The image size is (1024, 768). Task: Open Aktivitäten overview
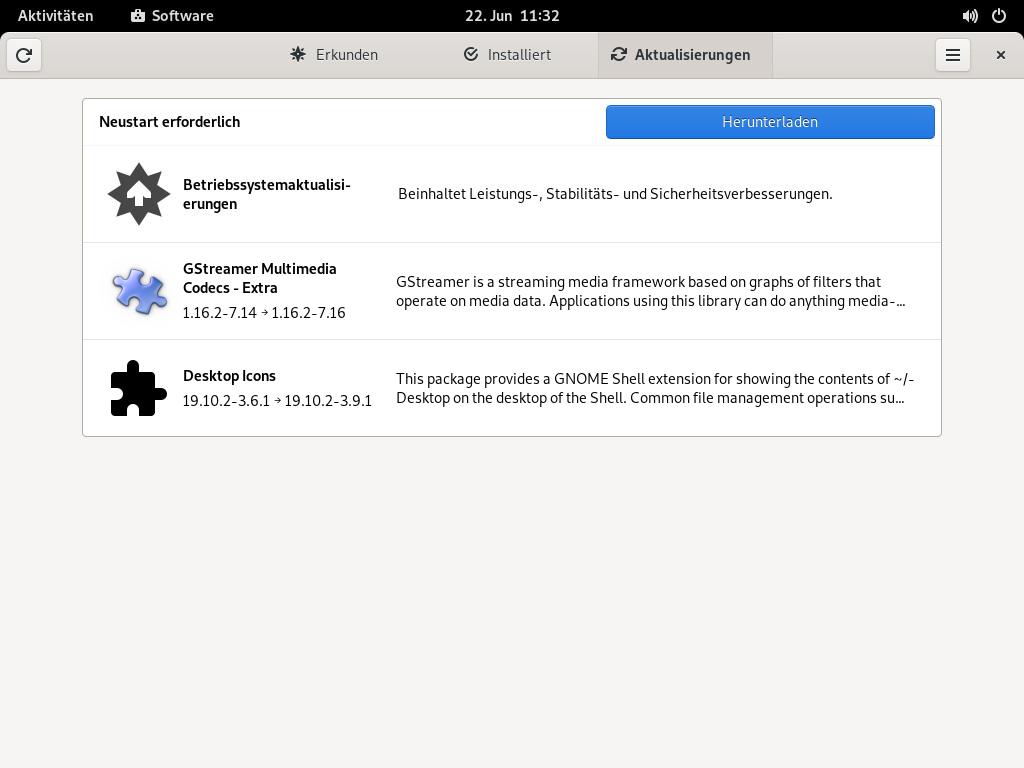(x=56, y=16)
